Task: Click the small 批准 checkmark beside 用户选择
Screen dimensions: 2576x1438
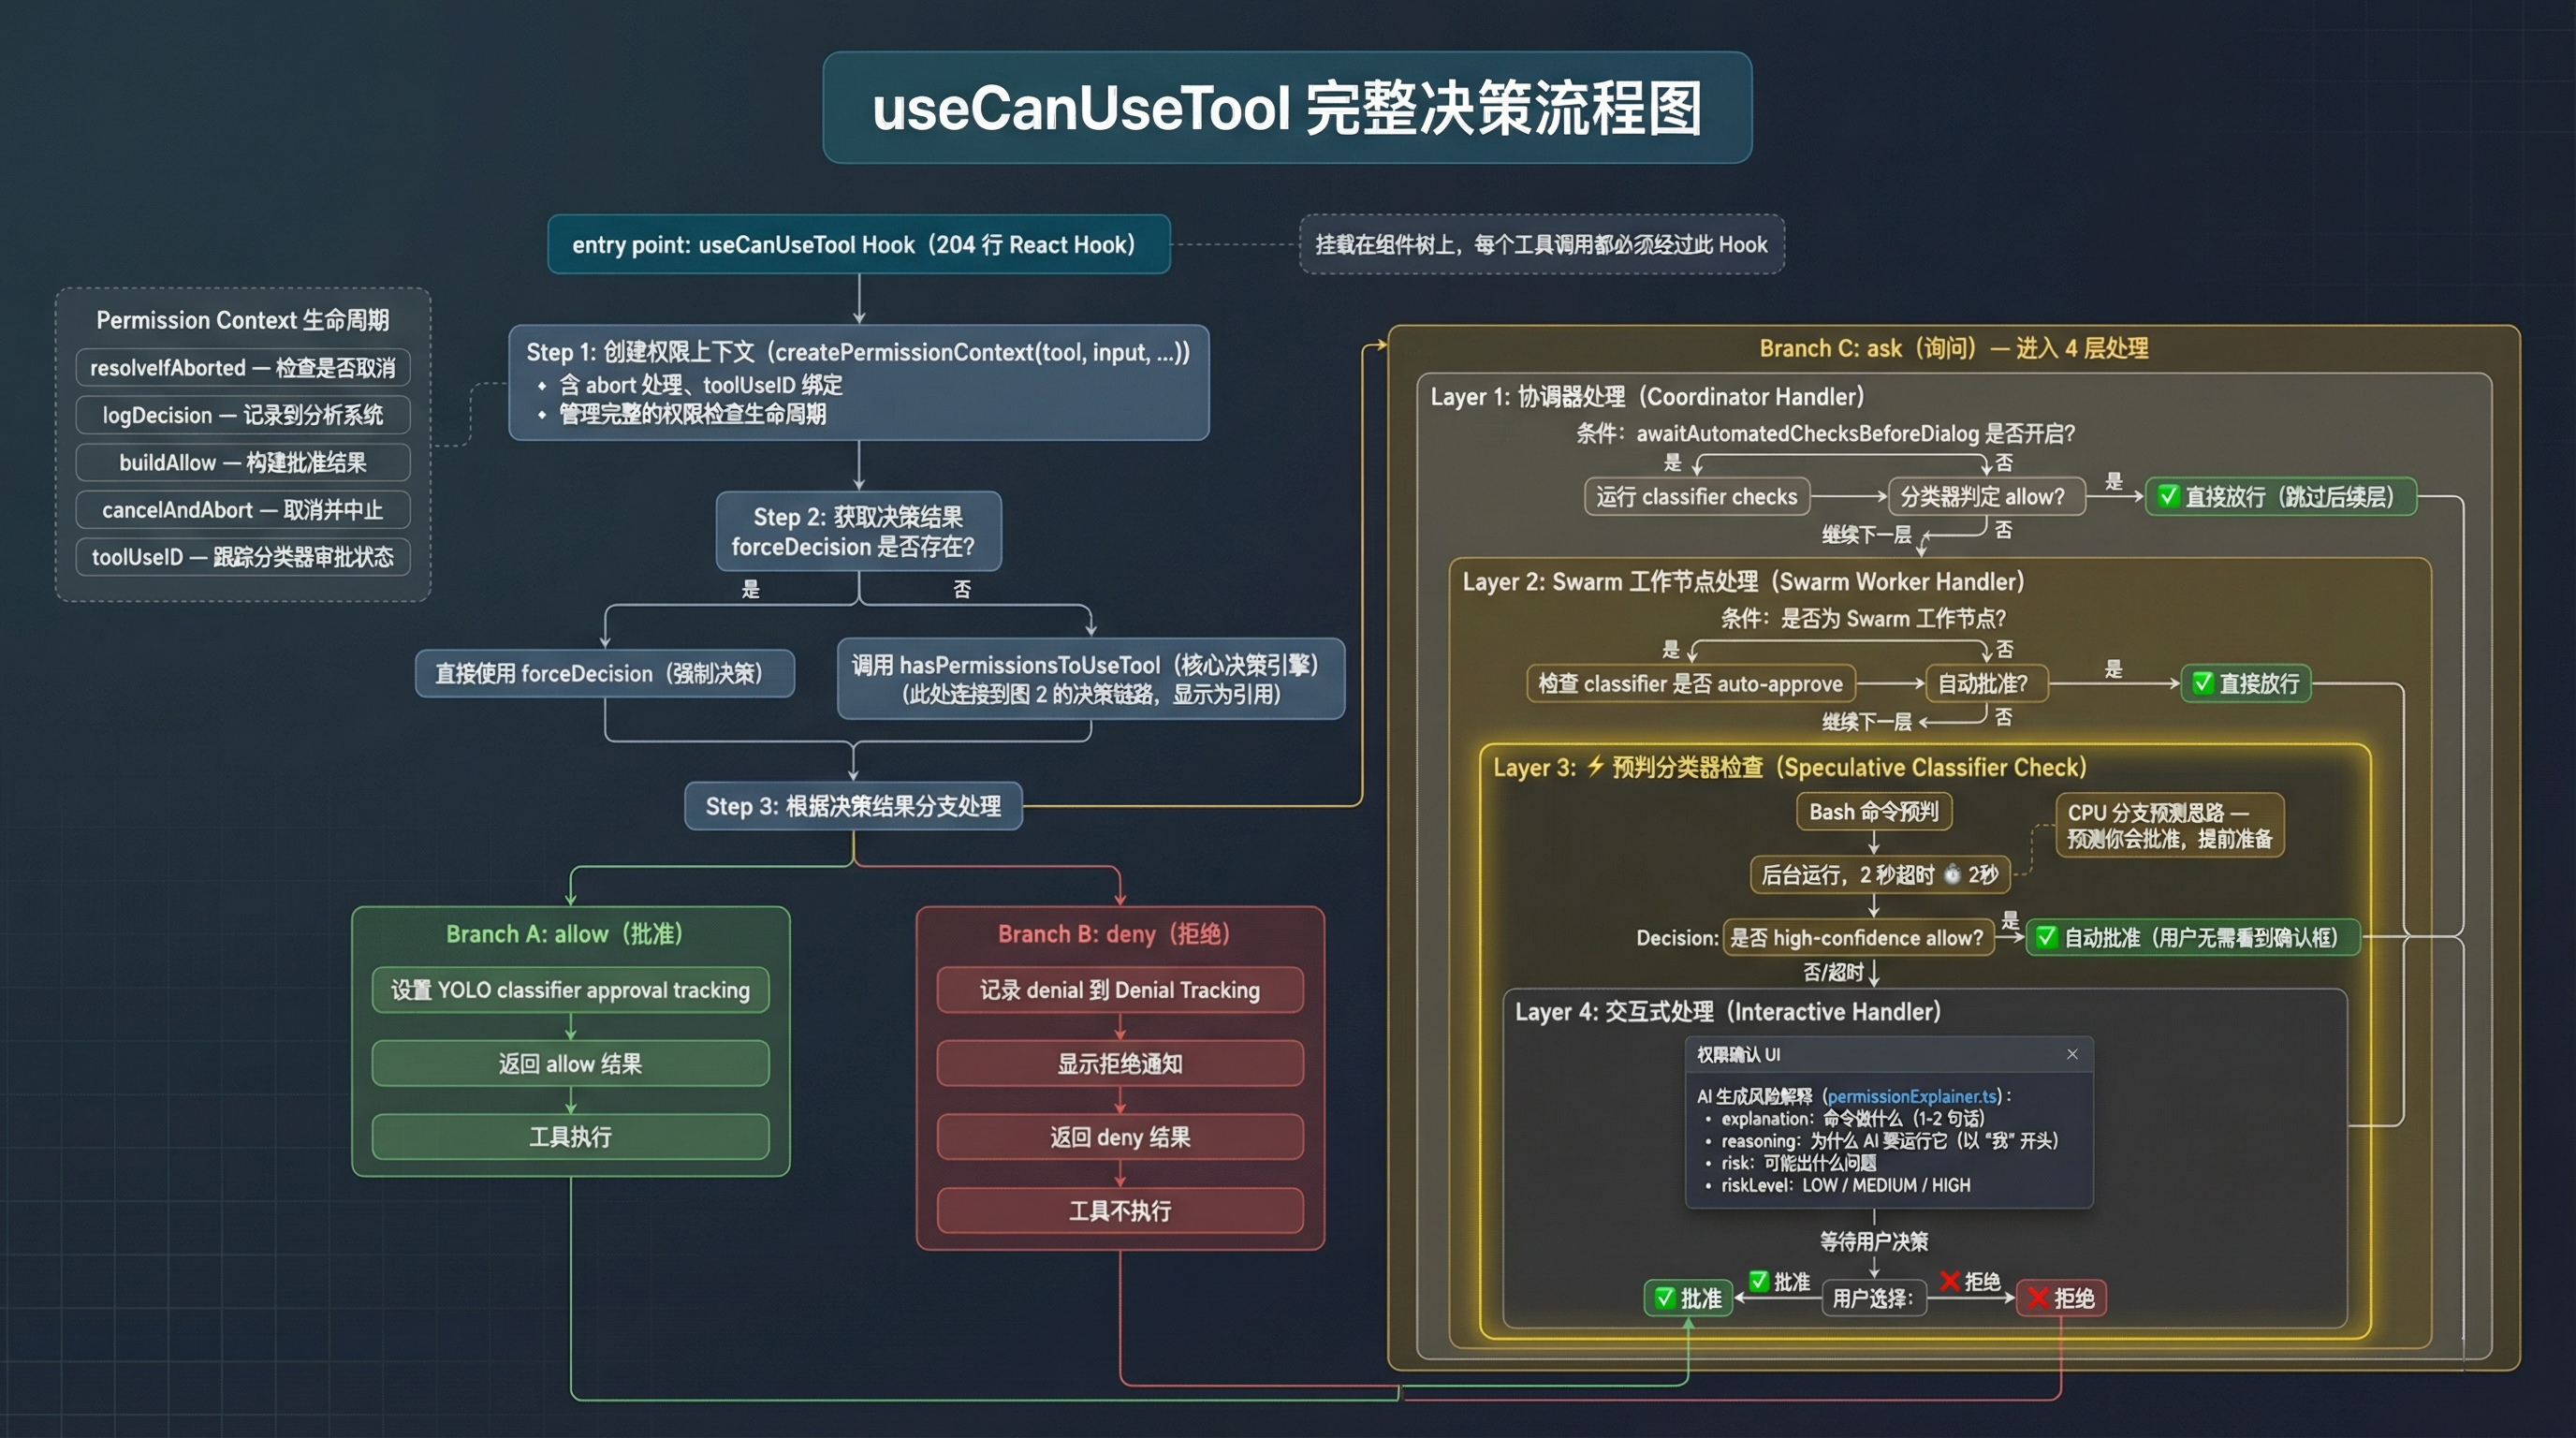Action: (1757, 1280)
